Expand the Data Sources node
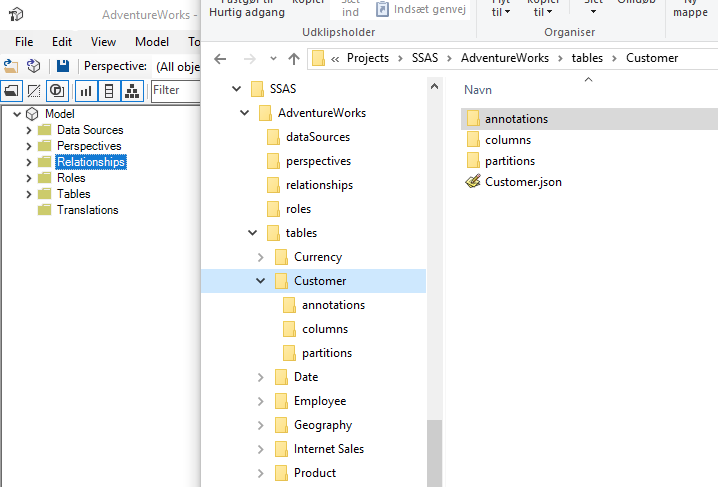Image resolution: width=718 pixels, height=487 pixels. pyautogui.click(x=29, y=130)
